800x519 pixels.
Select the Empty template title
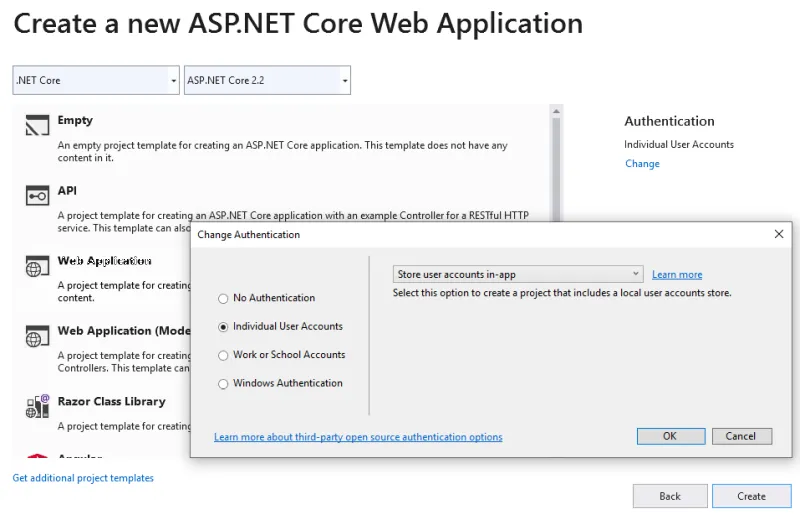click(x=75, y=120)
